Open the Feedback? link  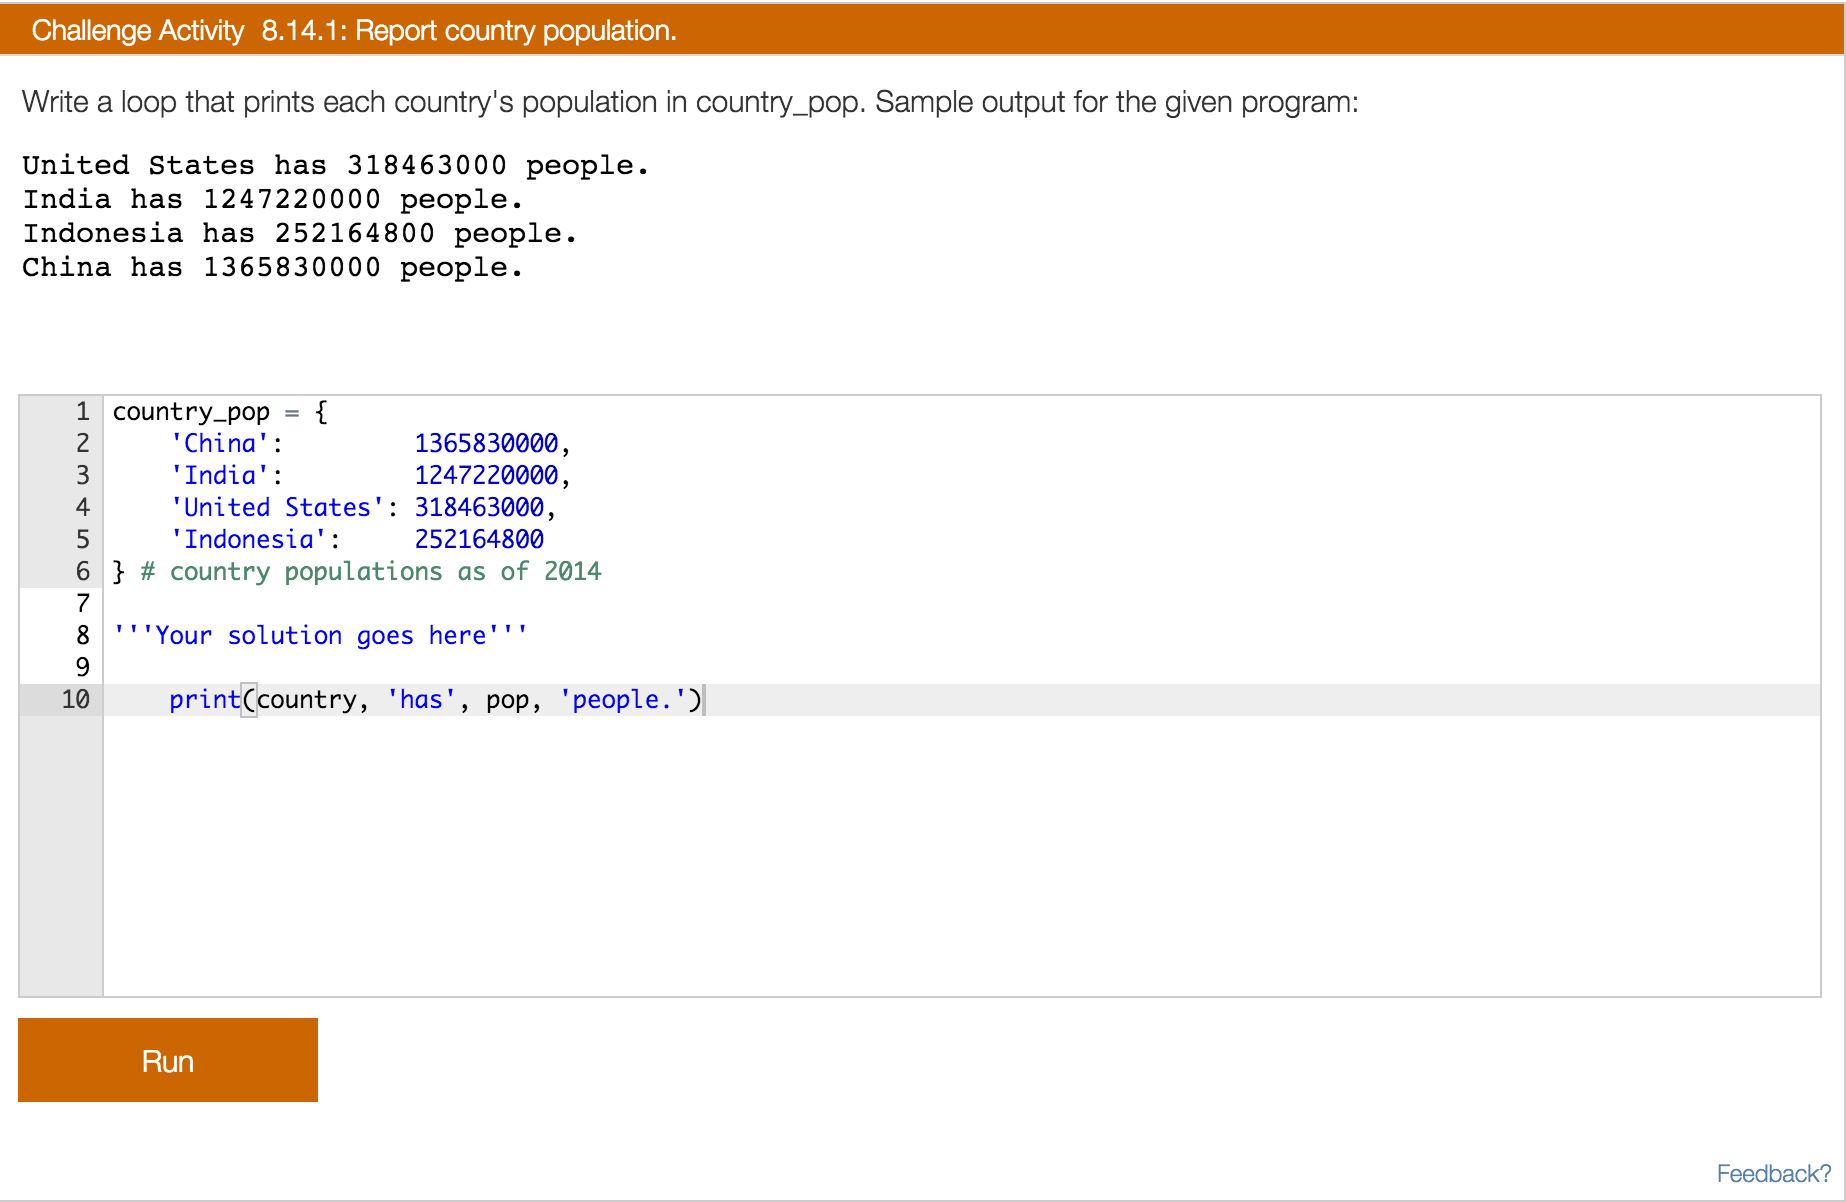[x=1773, y=1174]
